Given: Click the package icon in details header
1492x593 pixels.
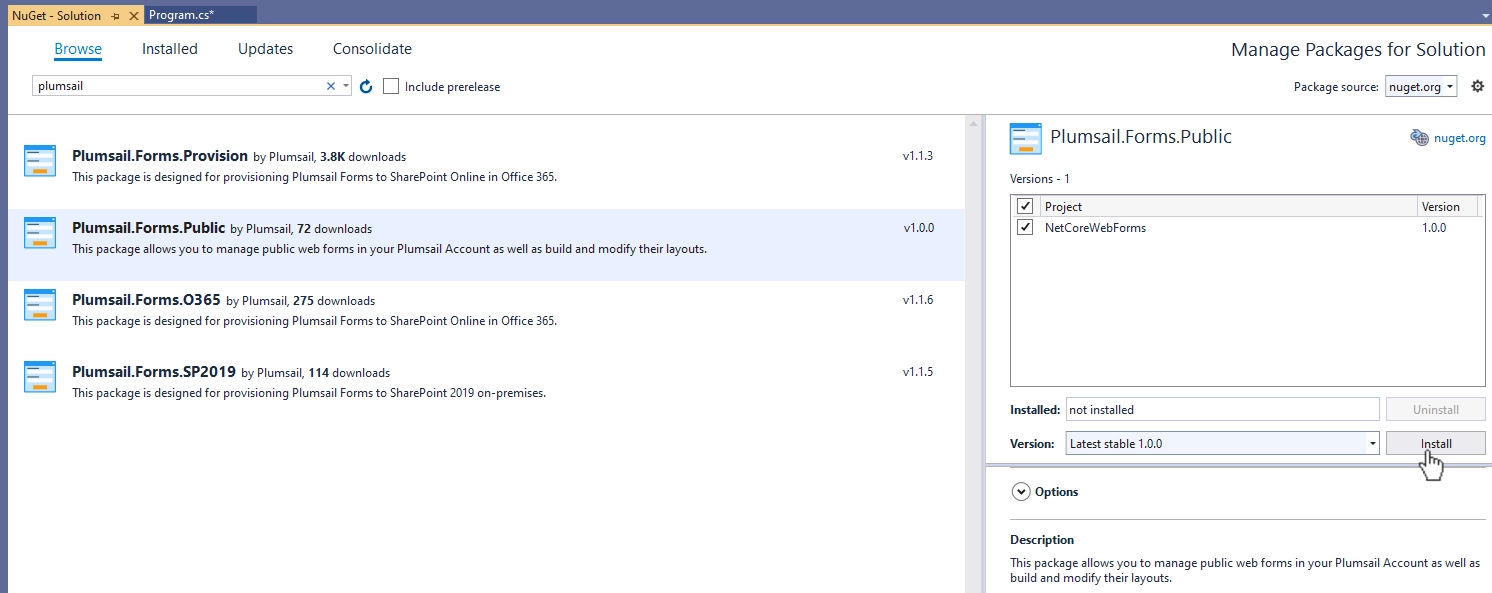Looking at the screenshot, I should [x=1026, y=138].
